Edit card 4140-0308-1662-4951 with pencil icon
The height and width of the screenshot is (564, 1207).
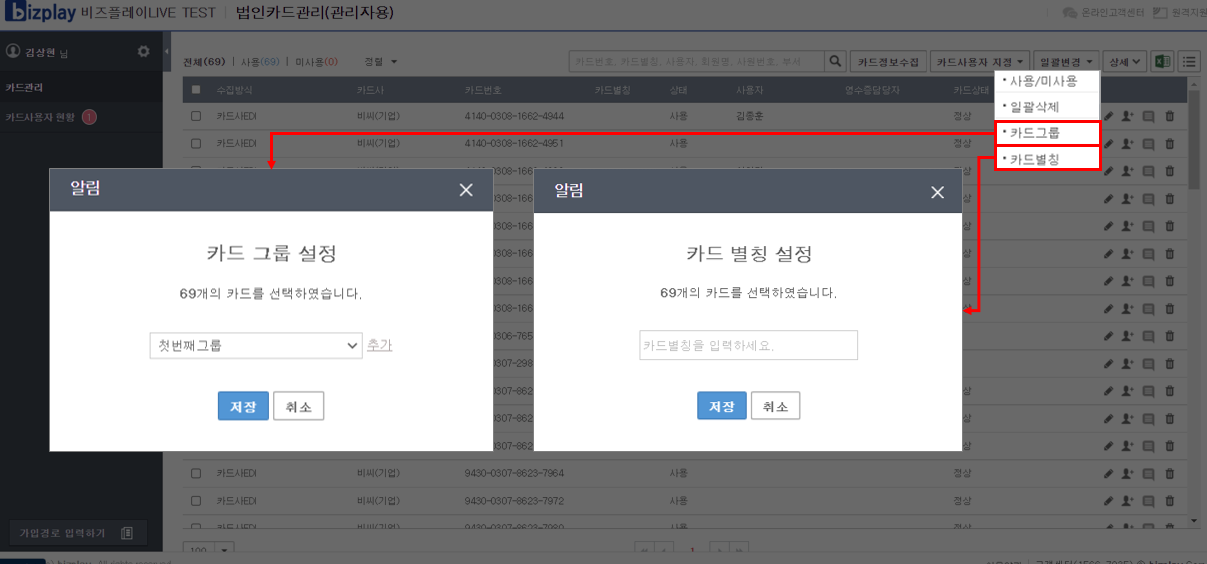click(1108, 144)
